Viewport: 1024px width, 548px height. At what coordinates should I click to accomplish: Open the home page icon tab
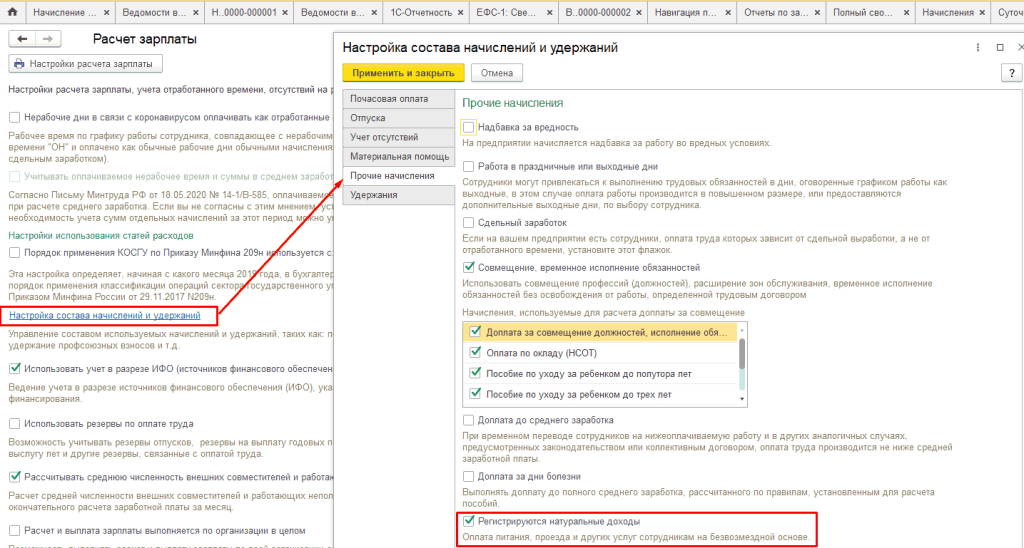[x=12, y=12]
